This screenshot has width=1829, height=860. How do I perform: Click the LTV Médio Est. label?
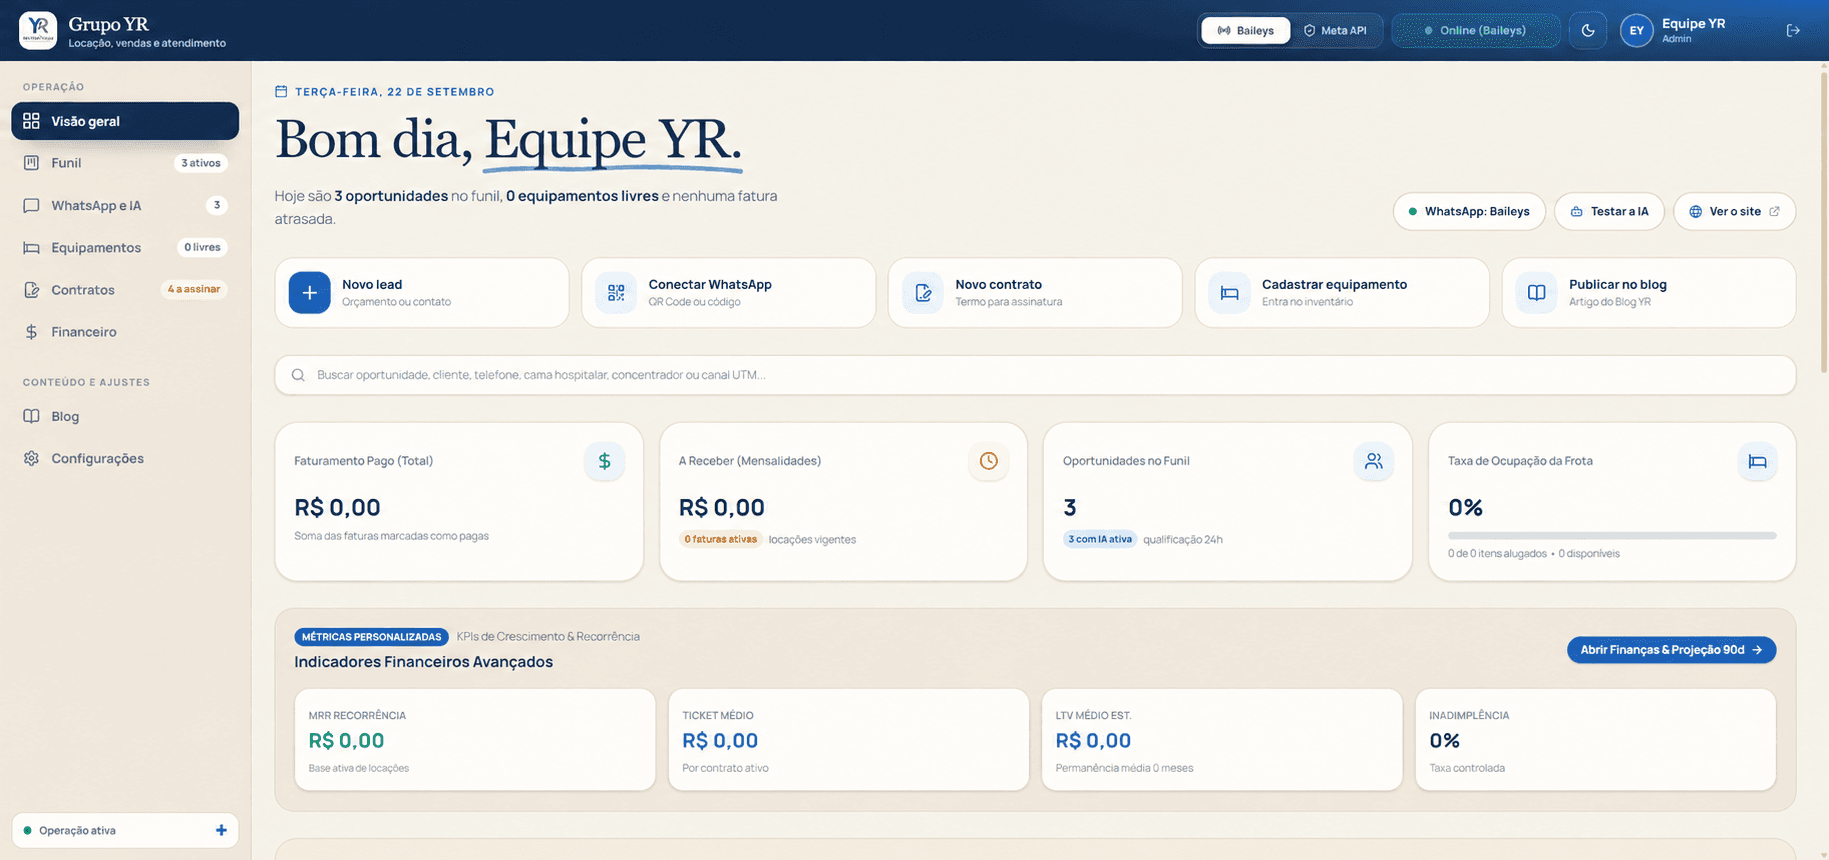(1093, 716)
